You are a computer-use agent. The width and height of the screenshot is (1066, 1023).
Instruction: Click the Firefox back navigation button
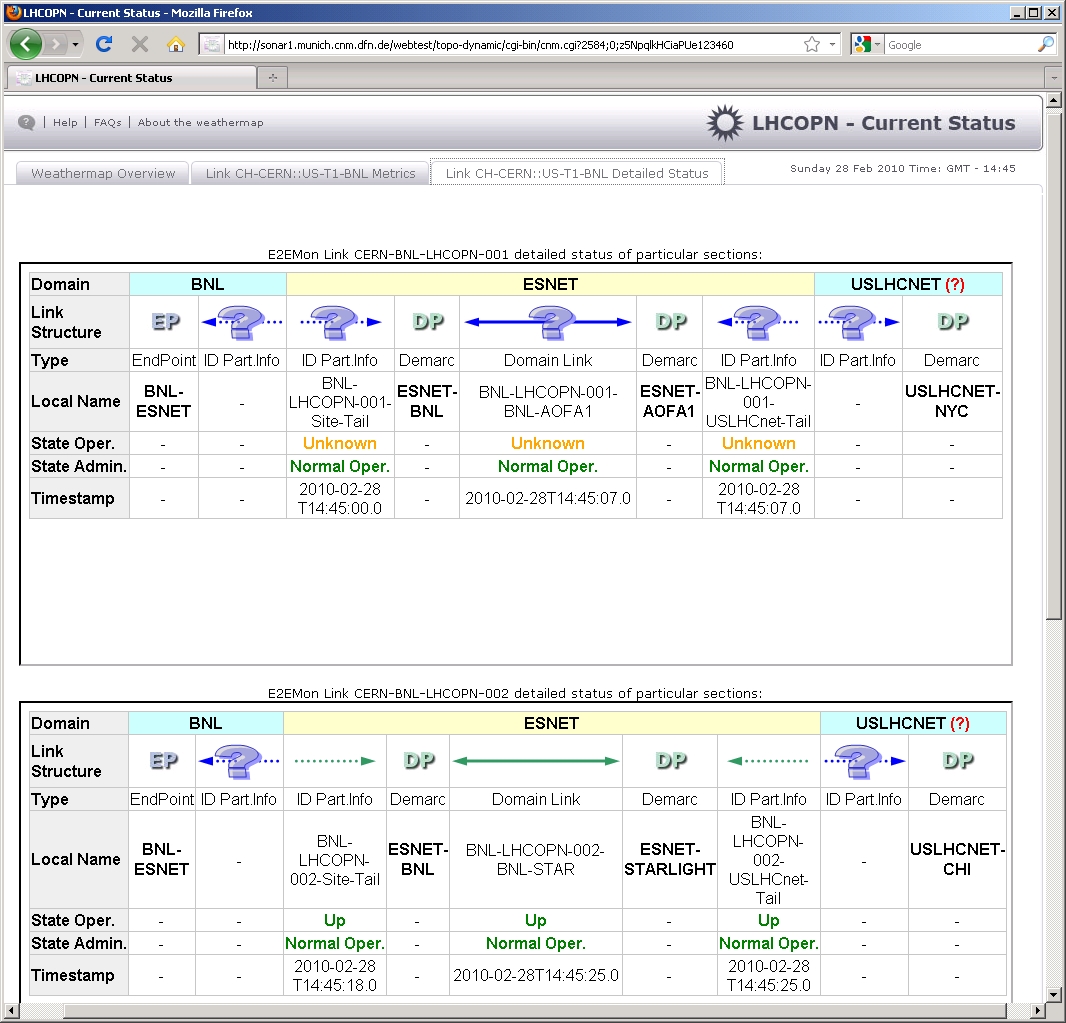[x=25, y=44]
